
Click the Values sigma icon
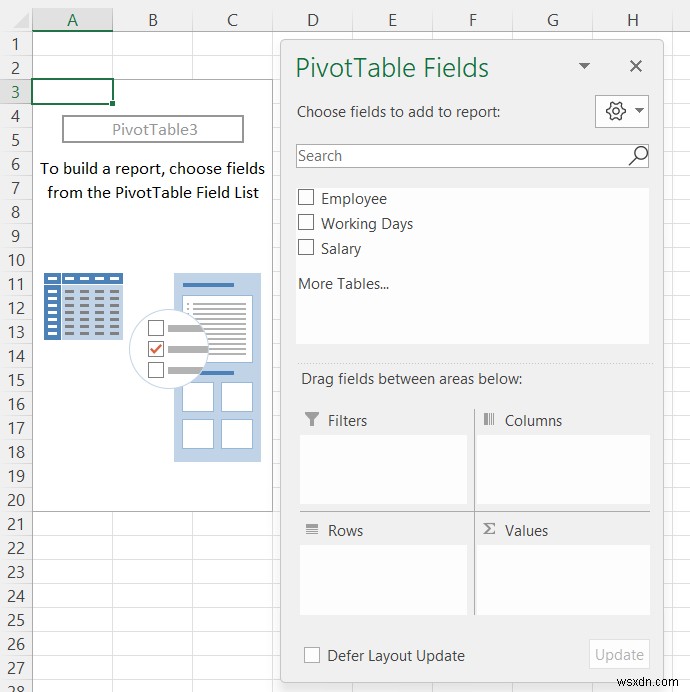point(489,529)
